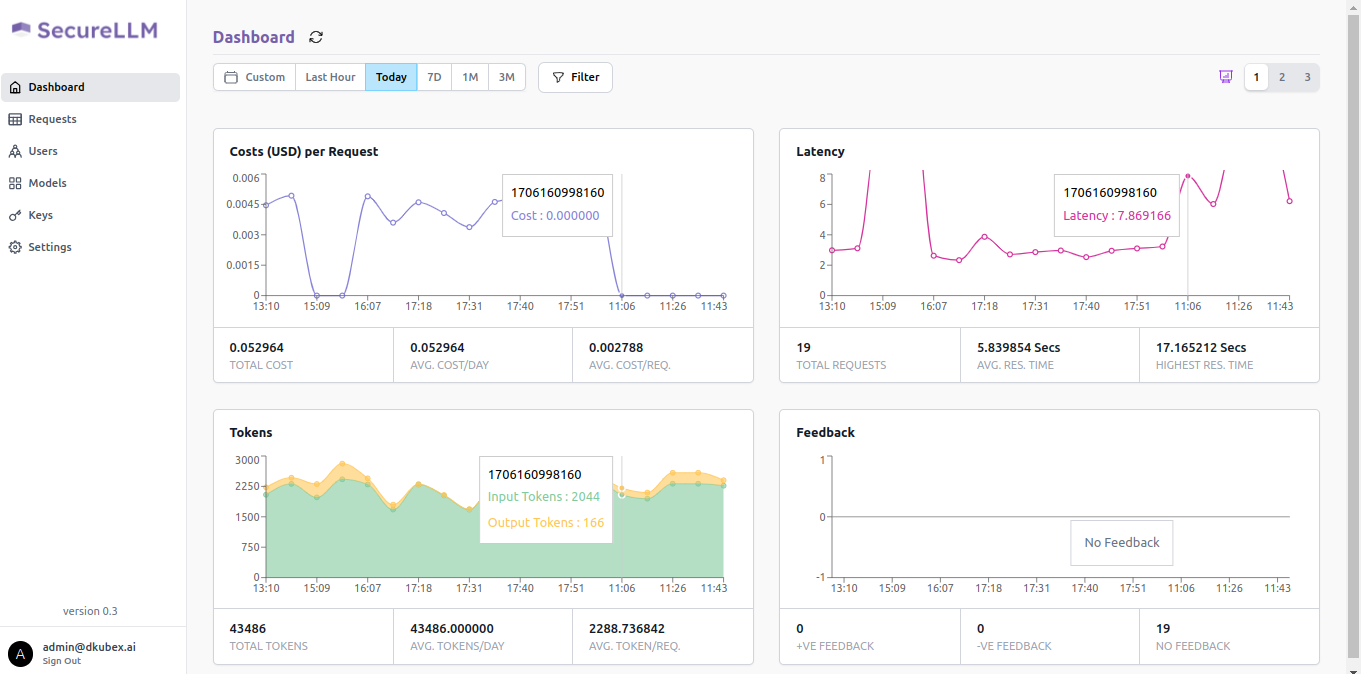The width and height of the screenshot is (1361, 674).
Task: Open the Requests page from sidebar
Action: point(52,119)
